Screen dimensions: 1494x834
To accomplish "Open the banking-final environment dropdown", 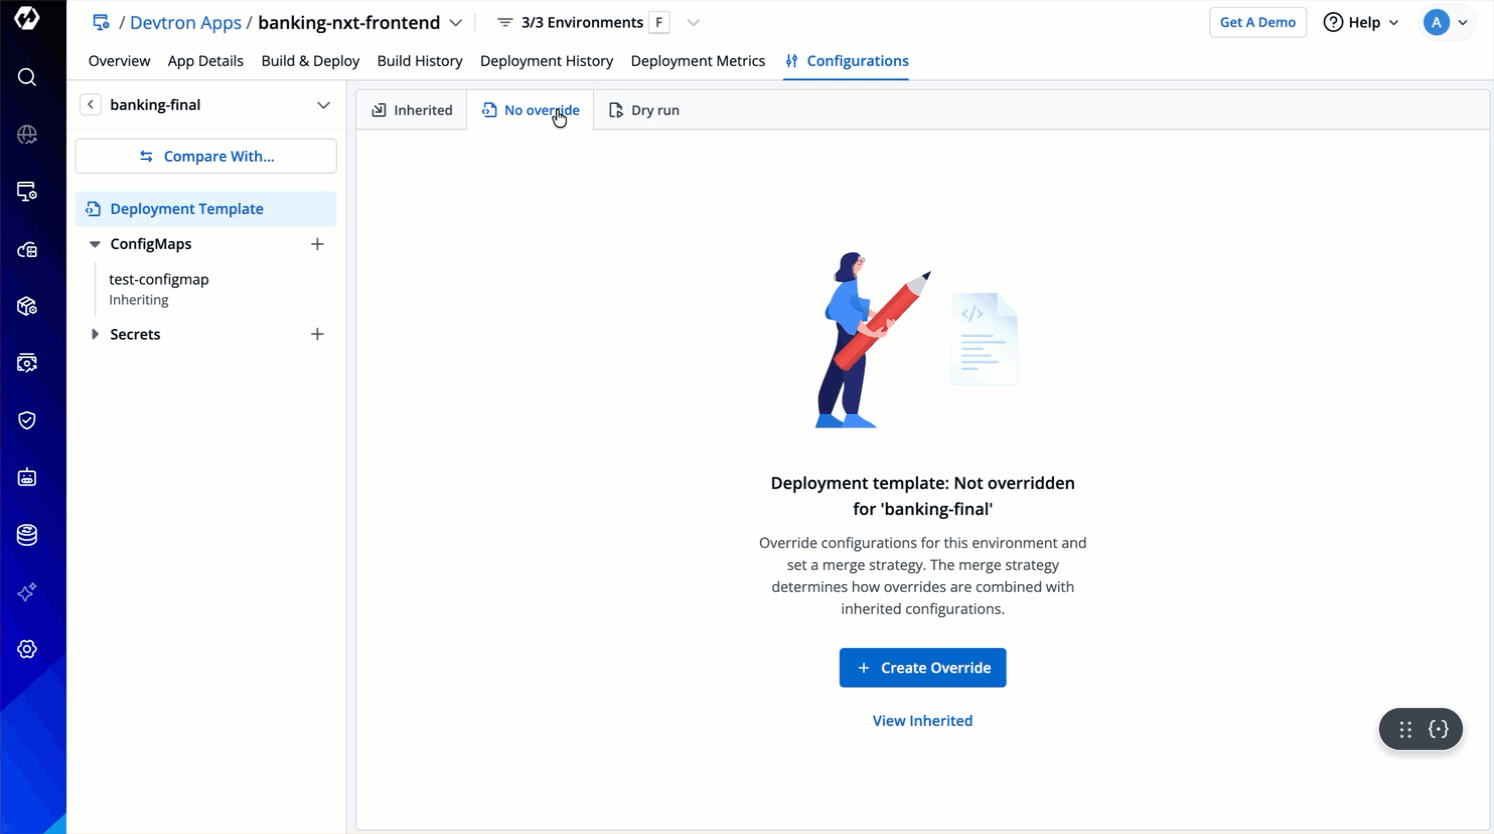I will [x=323, y=105].
